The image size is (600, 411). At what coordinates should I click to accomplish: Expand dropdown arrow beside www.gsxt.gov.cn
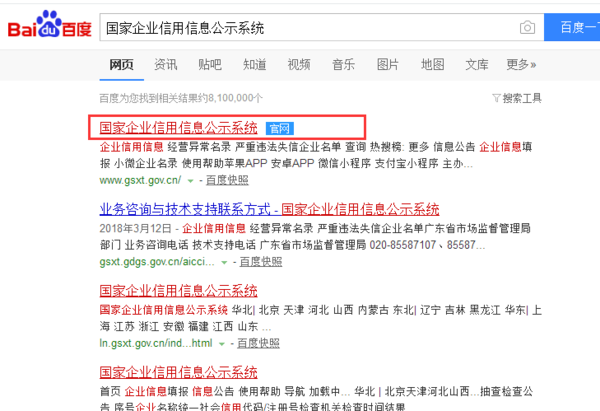[x=190, y=181]
